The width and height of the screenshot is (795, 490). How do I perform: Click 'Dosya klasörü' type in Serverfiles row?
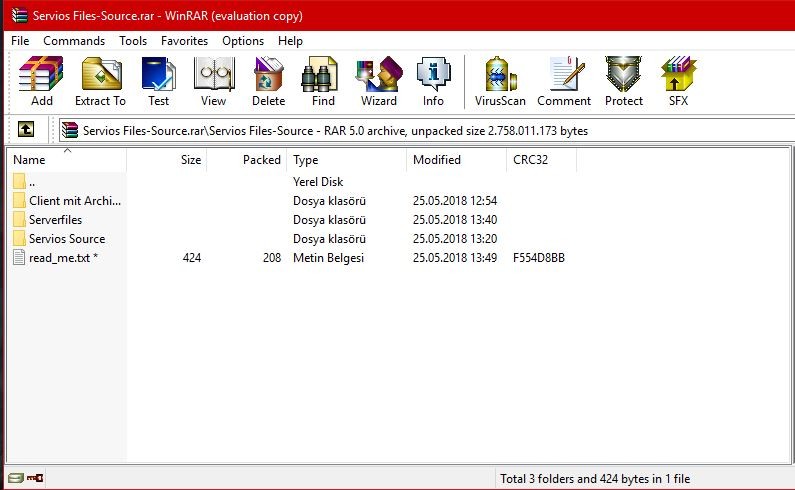pyautogui.click(x=329, y=220)
